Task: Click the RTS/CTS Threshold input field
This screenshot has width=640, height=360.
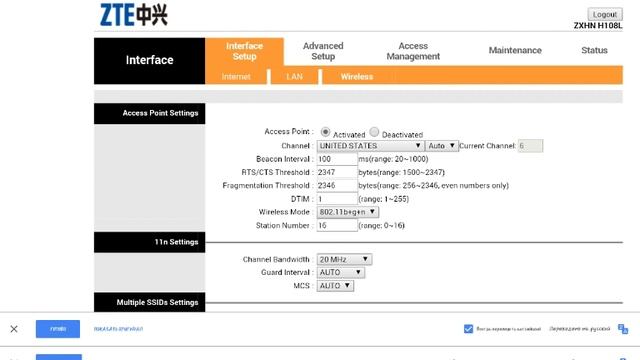Action: click(x=337, y=172)
